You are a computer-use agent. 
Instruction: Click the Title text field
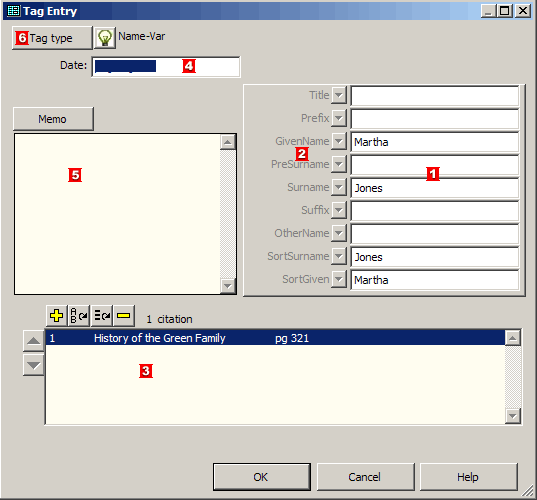(x=435, y=96)
